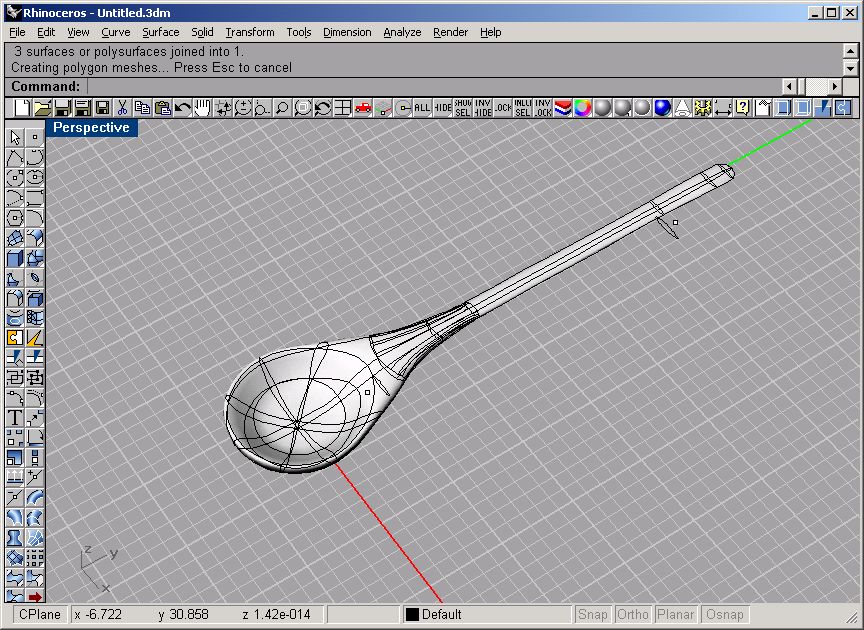Screen dimensions: 864x630
Task: Click the z 1.42e-014 coordinate readout
Action: (x=277, y=614)
